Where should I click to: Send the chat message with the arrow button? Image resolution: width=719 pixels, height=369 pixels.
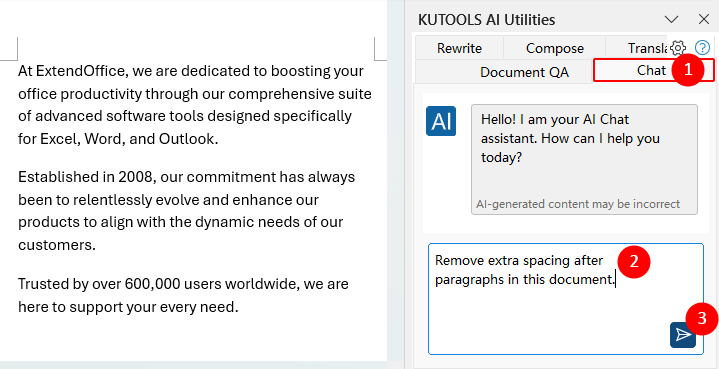(683, 335)
